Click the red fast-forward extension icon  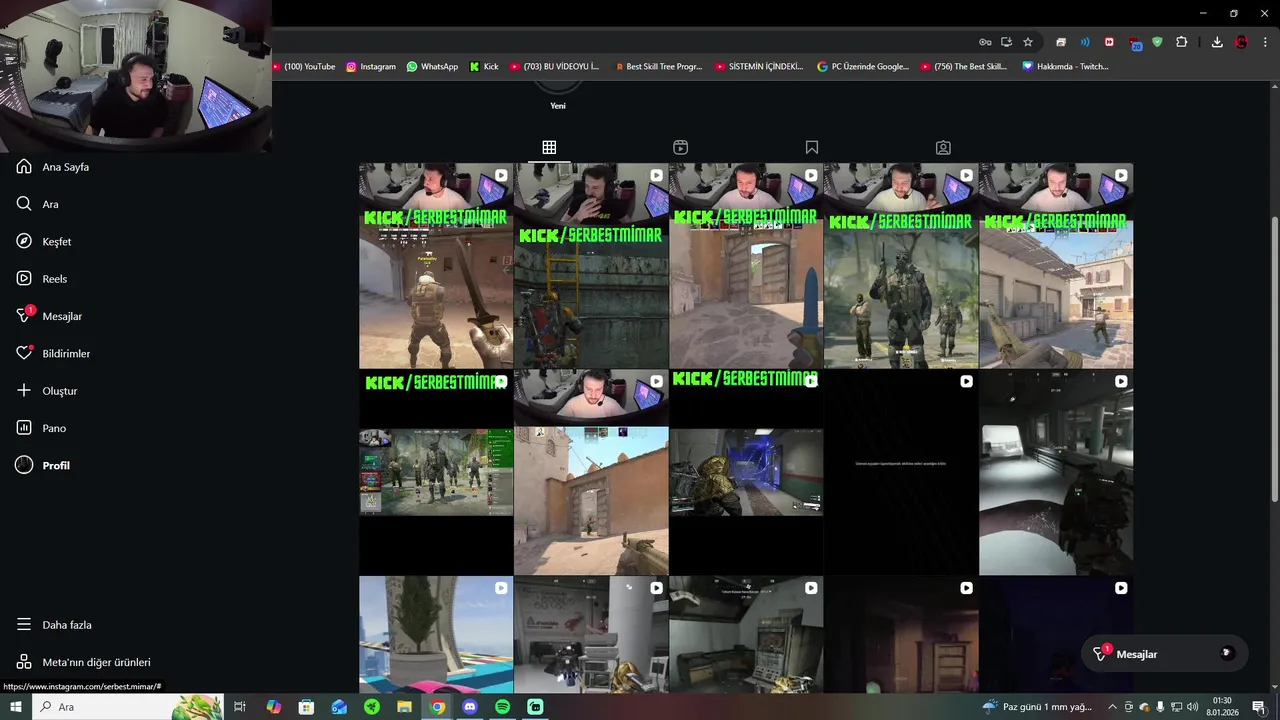(1109, 42)
